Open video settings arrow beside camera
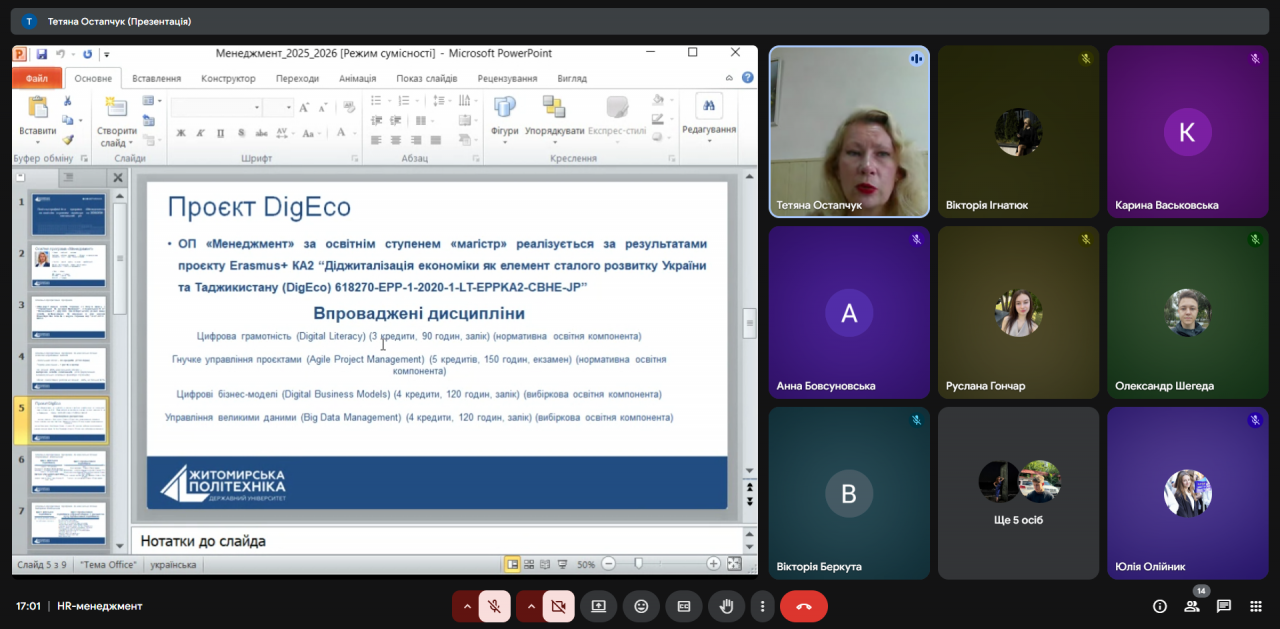The image size is (1280, 629). [x=530, y=606]
